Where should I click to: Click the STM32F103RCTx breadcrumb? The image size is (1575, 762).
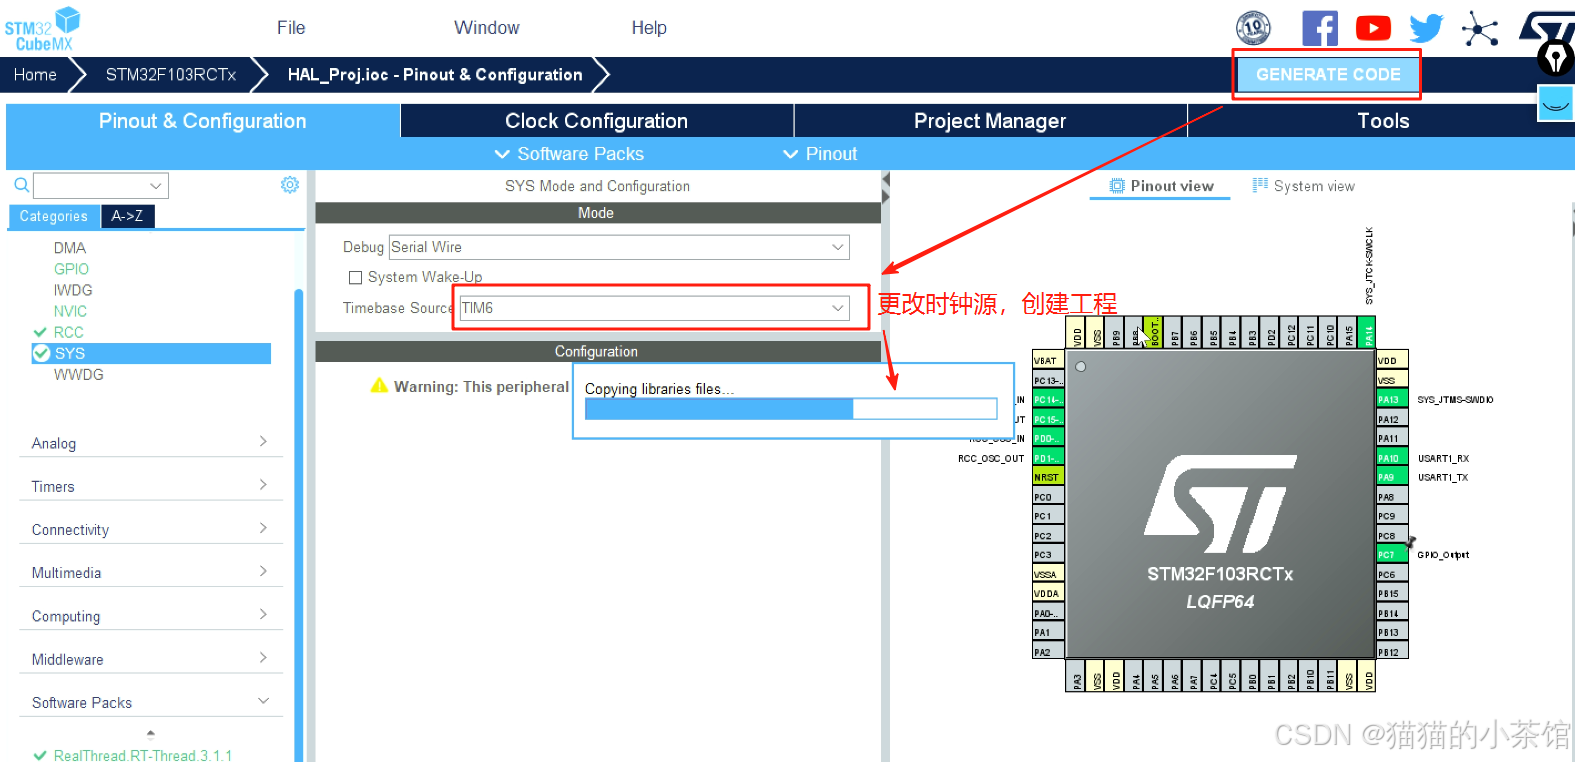[171, 75]
